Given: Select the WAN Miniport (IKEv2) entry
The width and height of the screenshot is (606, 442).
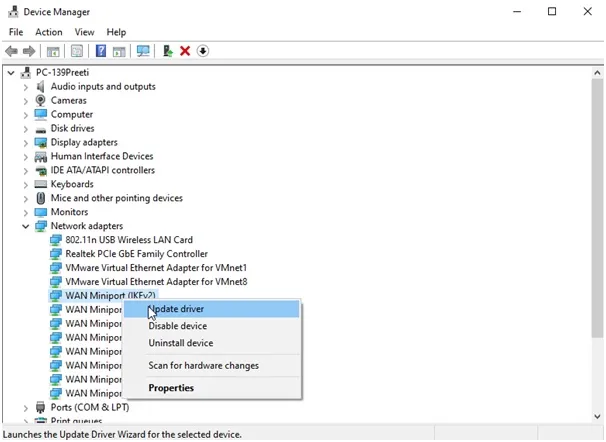Looking at the screenshot, I should pyautogui.click(x=111, y=296).
